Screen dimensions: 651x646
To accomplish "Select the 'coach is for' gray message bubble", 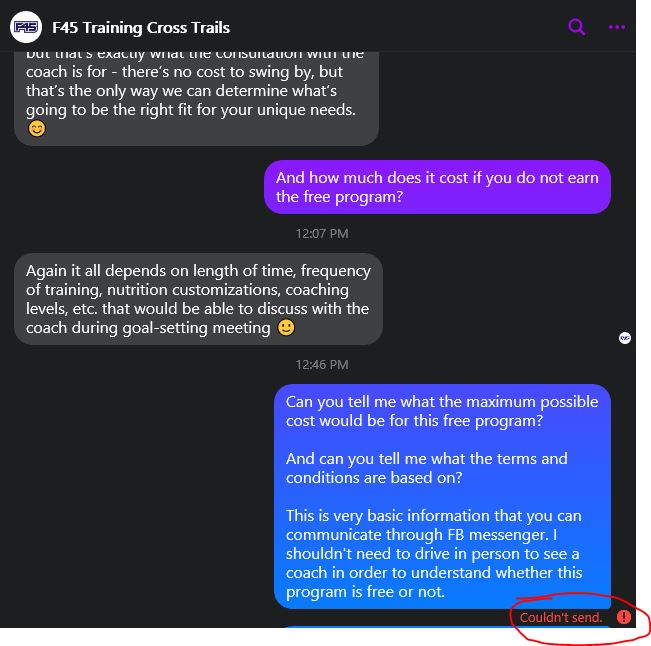I will 196,98.
